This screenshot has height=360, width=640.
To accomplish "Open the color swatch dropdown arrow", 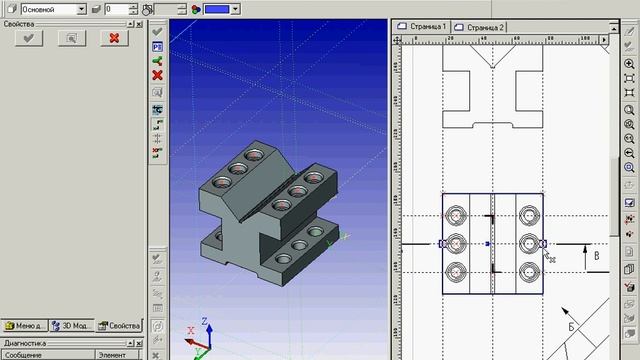I will pos(235,9).
